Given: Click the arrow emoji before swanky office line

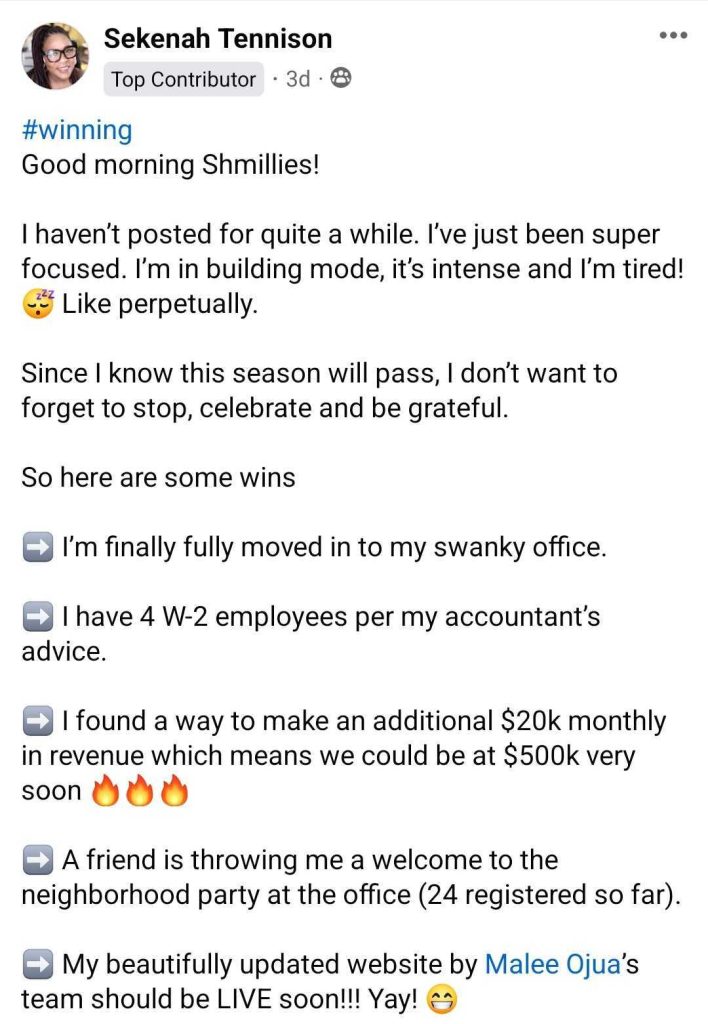Looking at the screenshot, I should pos(37,547).
